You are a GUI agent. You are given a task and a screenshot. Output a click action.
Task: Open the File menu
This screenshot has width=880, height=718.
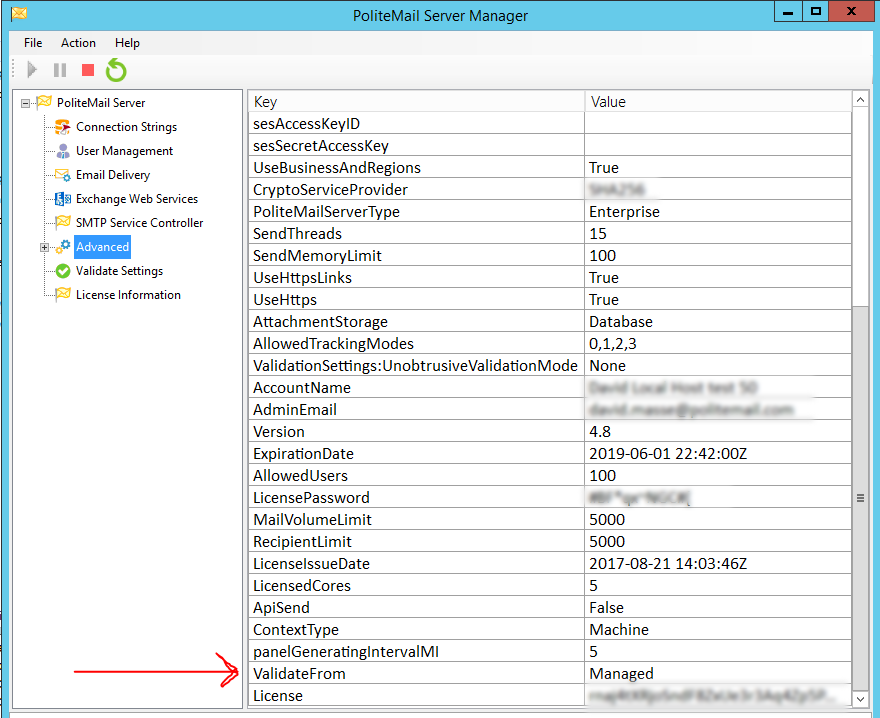(33, 43)
